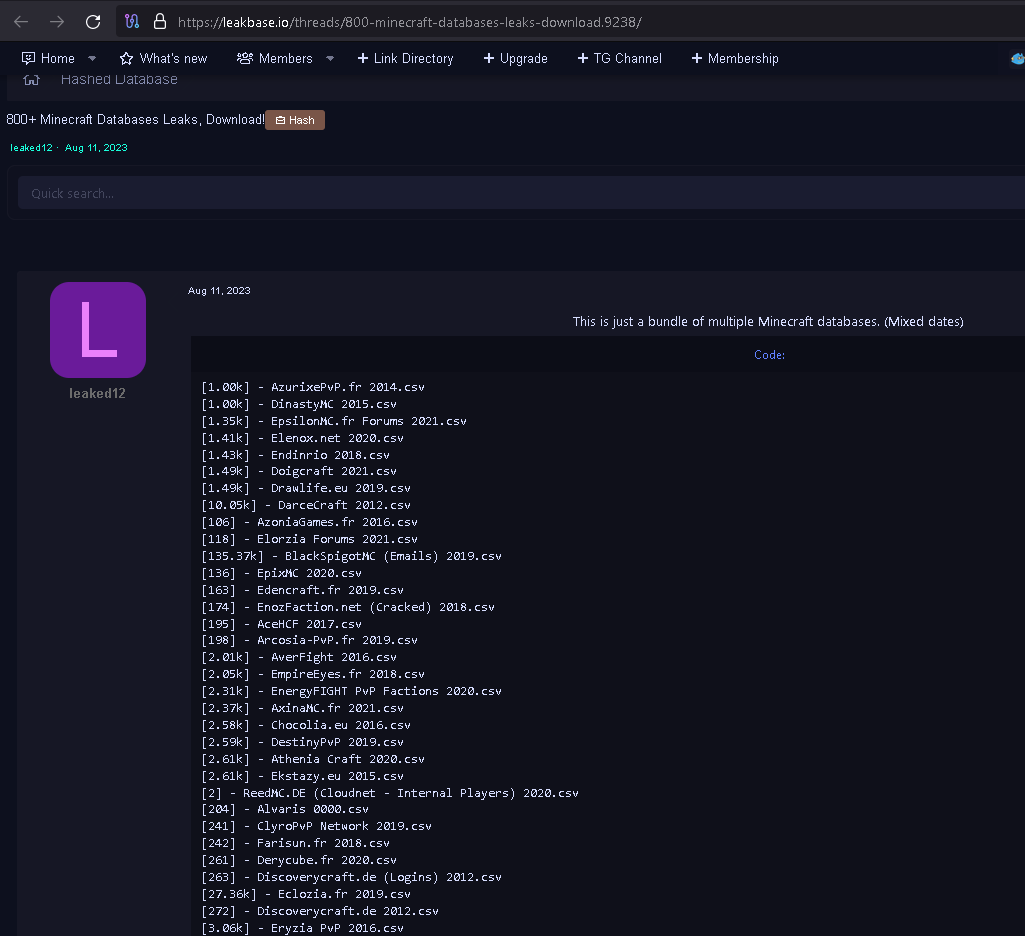Click the thread title text
Image resolution: width=1025 pixels, height=936 pixels.
(x=135, y=120)
